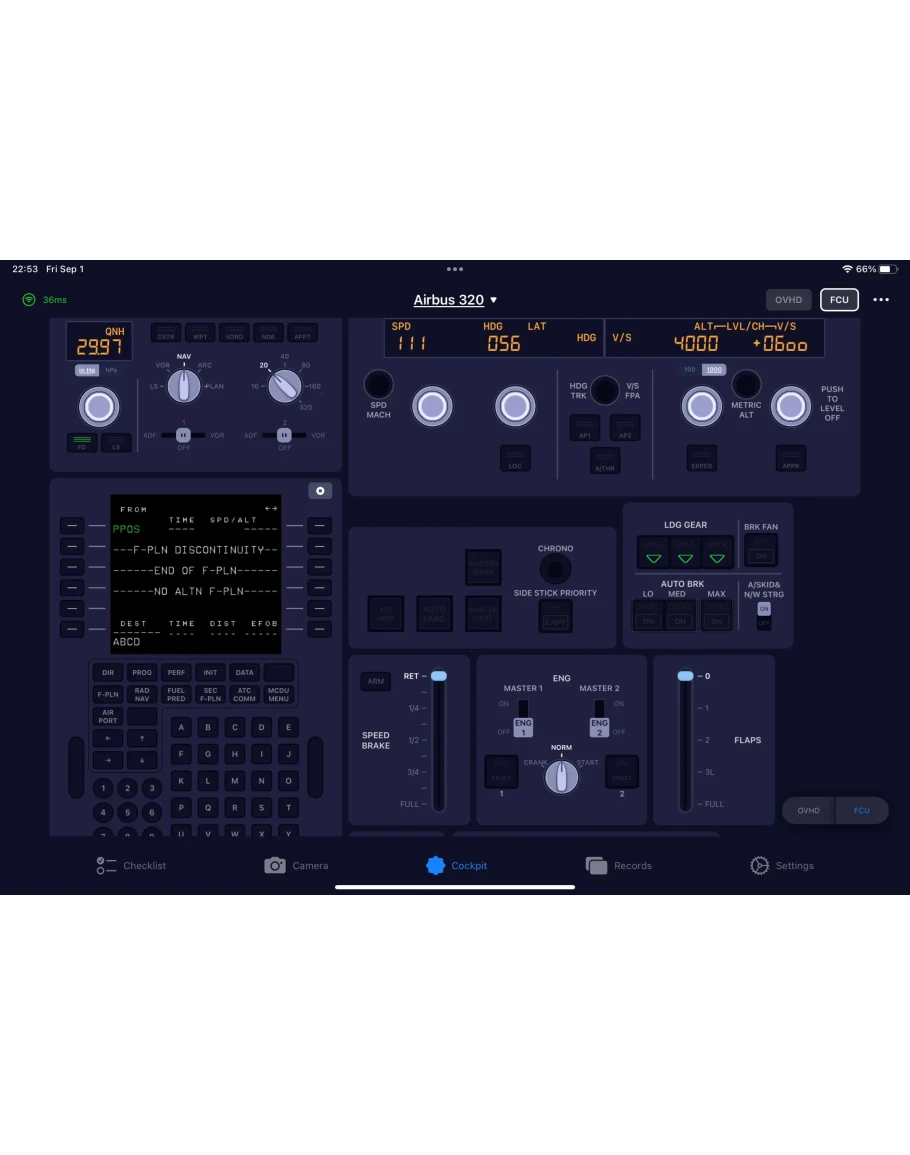Image resolution: width=910 pixels, height=1155 pixels.
Task: Move the ADF/VOR 1 selector switch
Action: click(x=183, y=435)
